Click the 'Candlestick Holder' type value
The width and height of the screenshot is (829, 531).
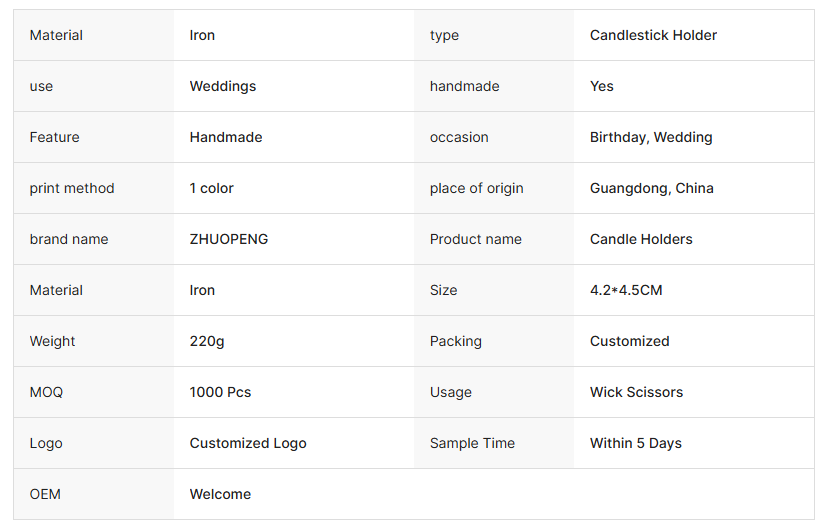(x=653, y=35)
